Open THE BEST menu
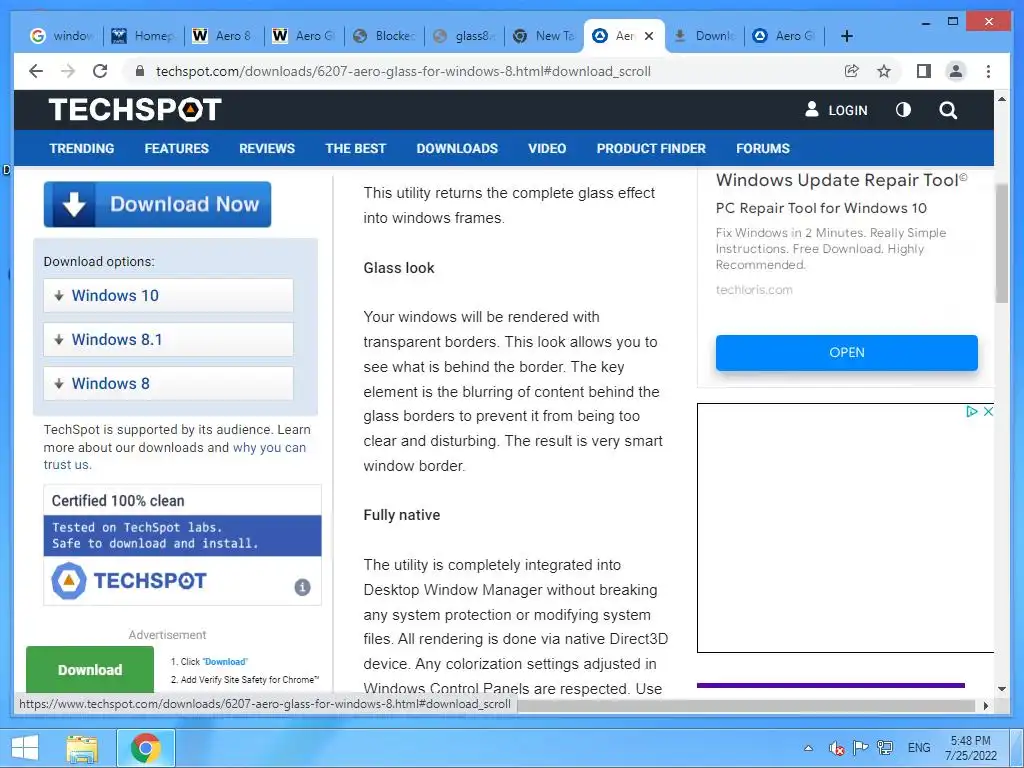This screenshot has width=1024, height=768. [x=356, y=148]
